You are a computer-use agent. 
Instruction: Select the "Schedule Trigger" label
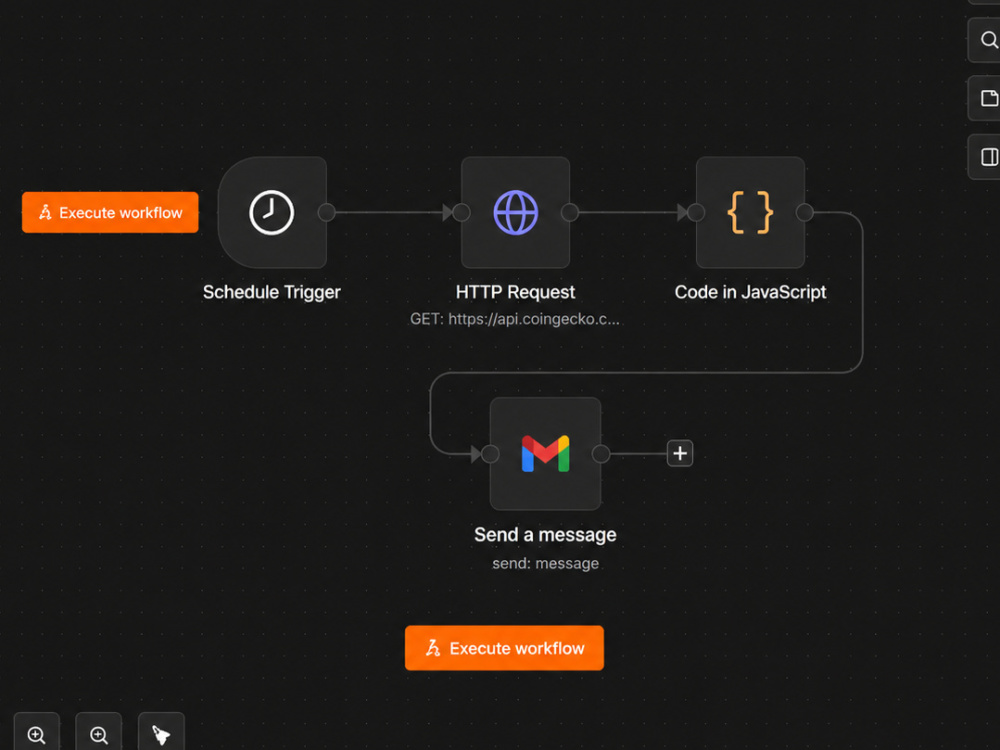(272, 292)
